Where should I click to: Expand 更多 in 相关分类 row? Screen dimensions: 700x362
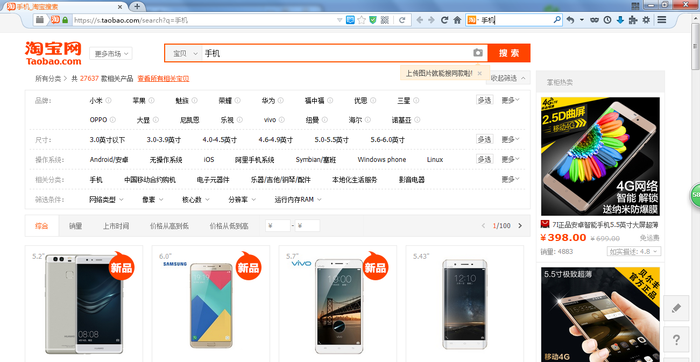[510, 179]
